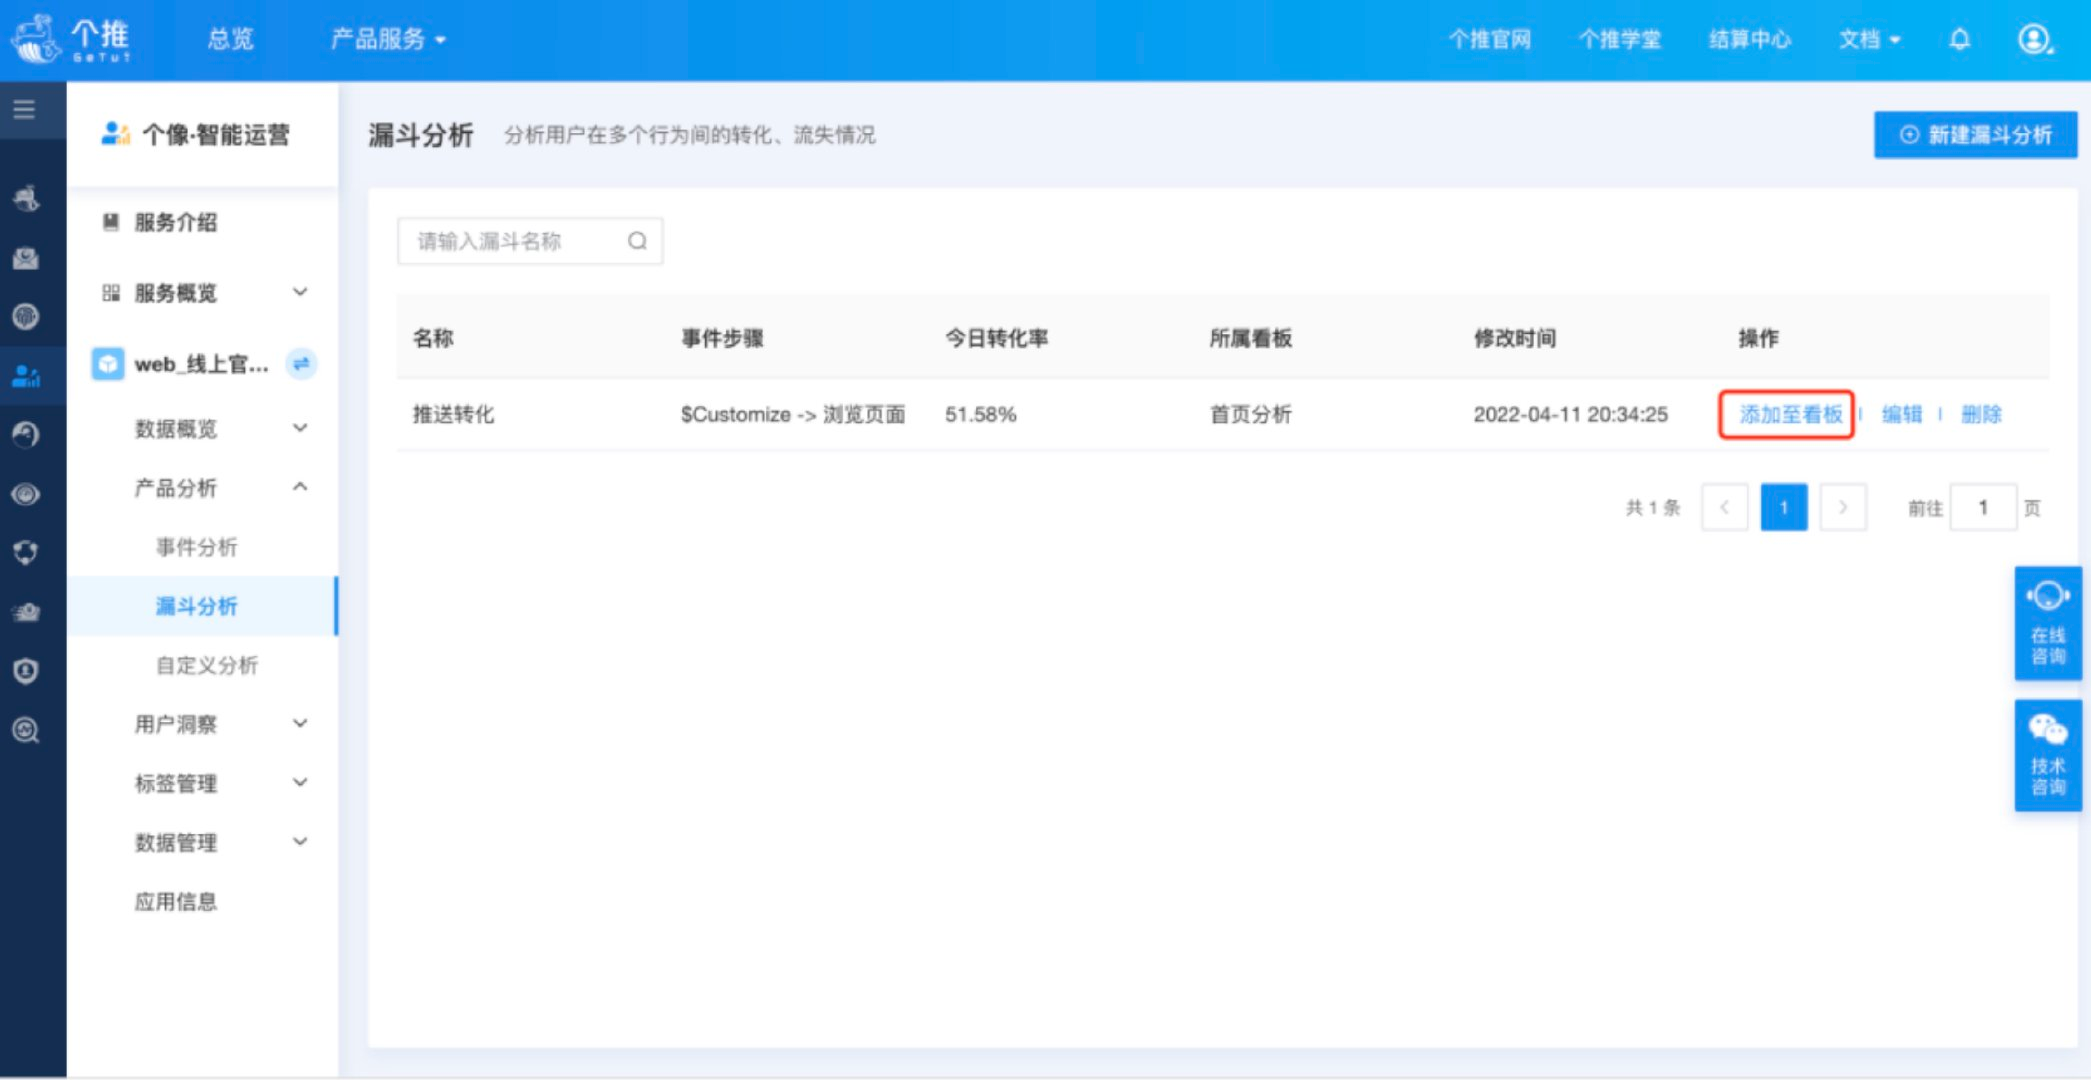Open 在线咨询 online consultation widget
Viewport: 2091px width, 1080px height.
click(x=2047, y=624)
